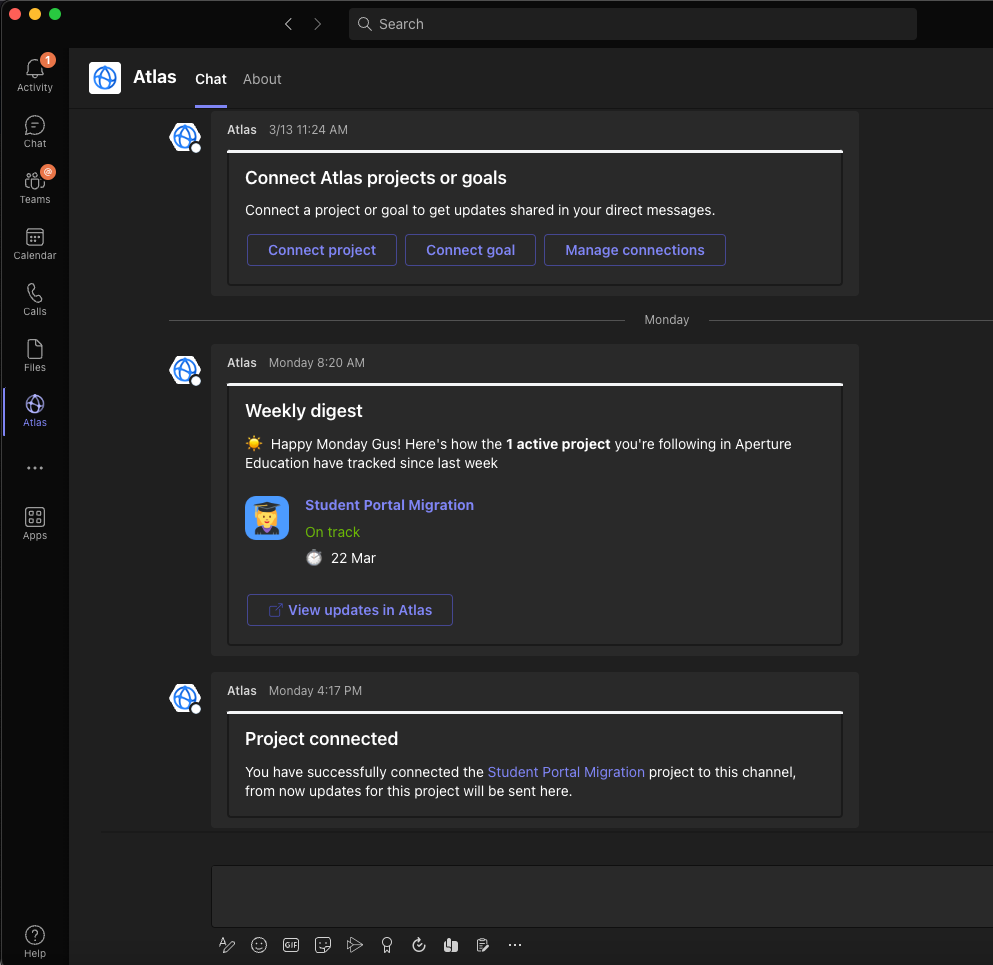Show more apps via sidebar ellipsis
Viewport: 993px width, 965px height.
pos(35,468)
